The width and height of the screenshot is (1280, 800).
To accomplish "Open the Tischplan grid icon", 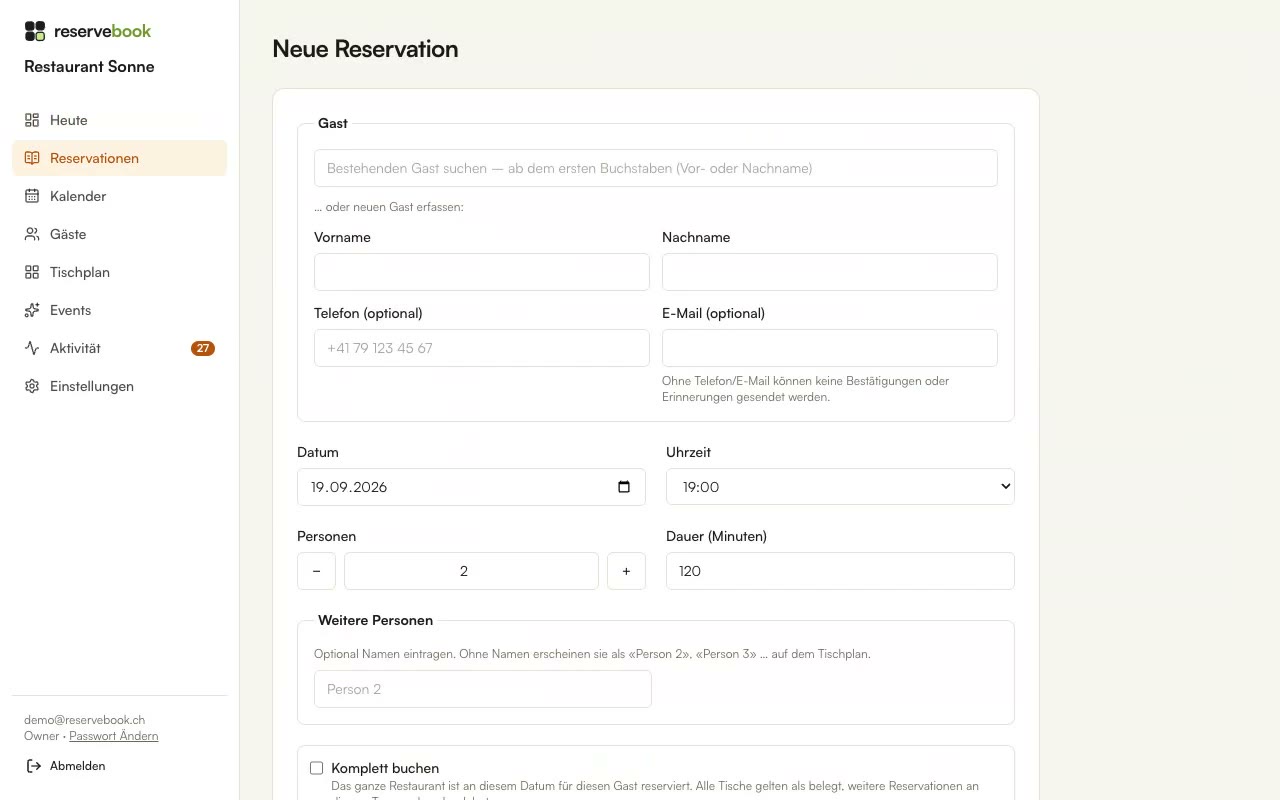I will [32, 272].
